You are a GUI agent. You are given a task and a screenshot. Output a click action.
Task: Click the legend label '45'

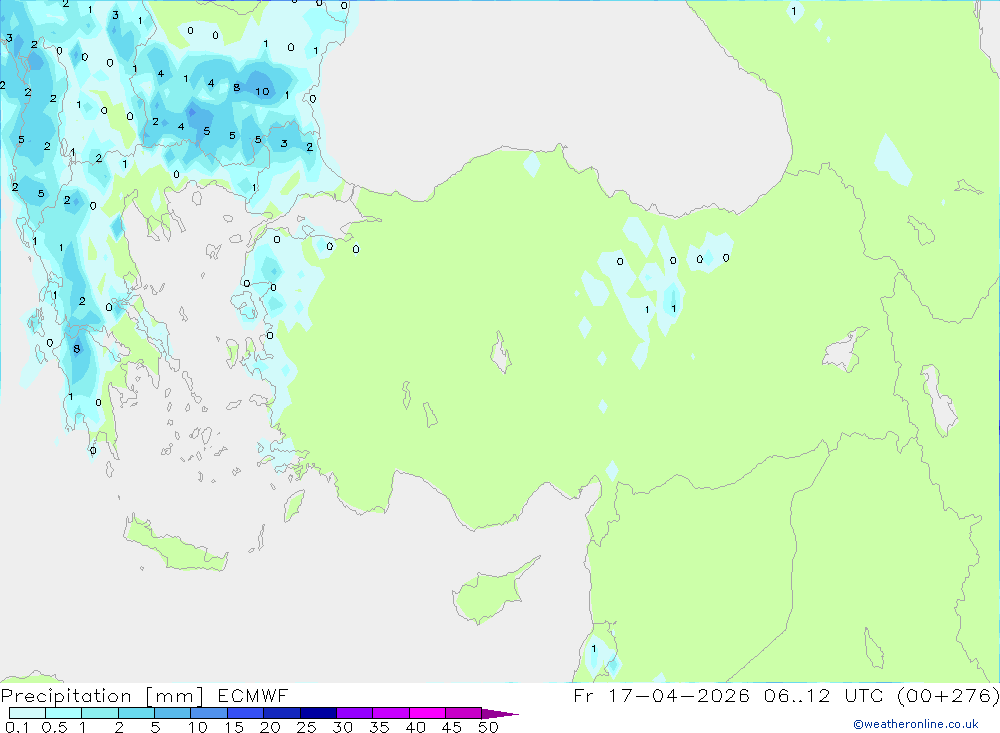[x=452, y=727]
